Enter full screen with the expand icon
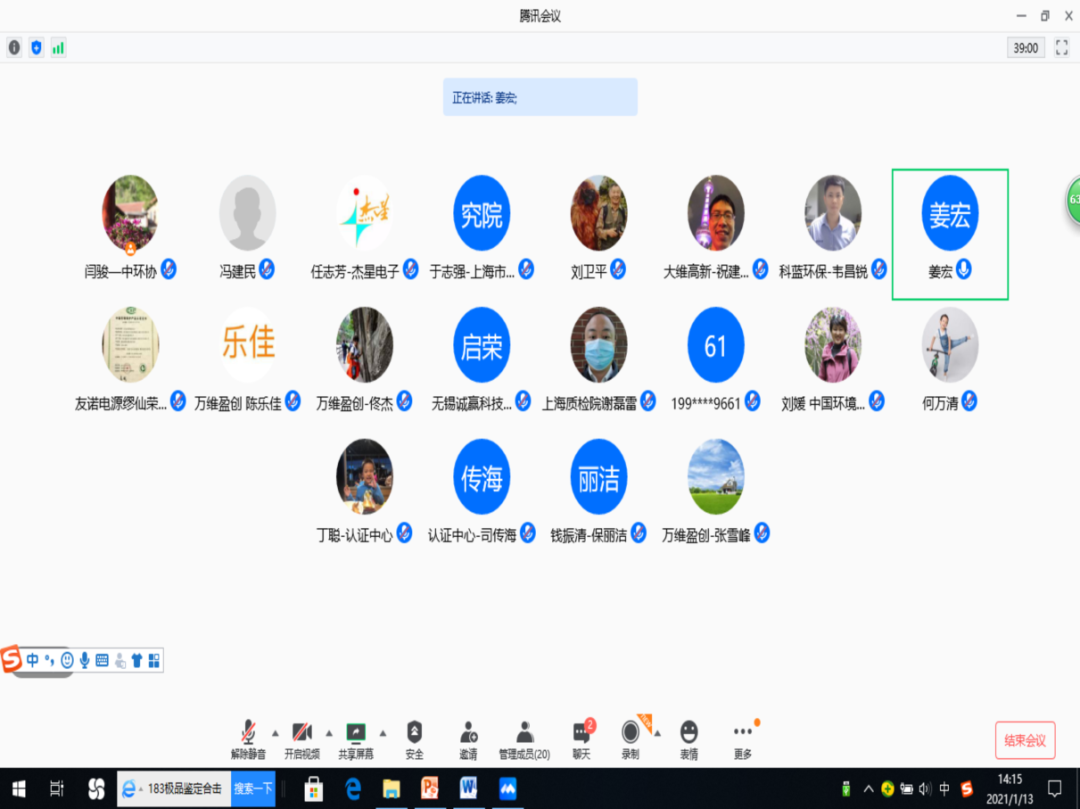 click(x=1061, y=48)
